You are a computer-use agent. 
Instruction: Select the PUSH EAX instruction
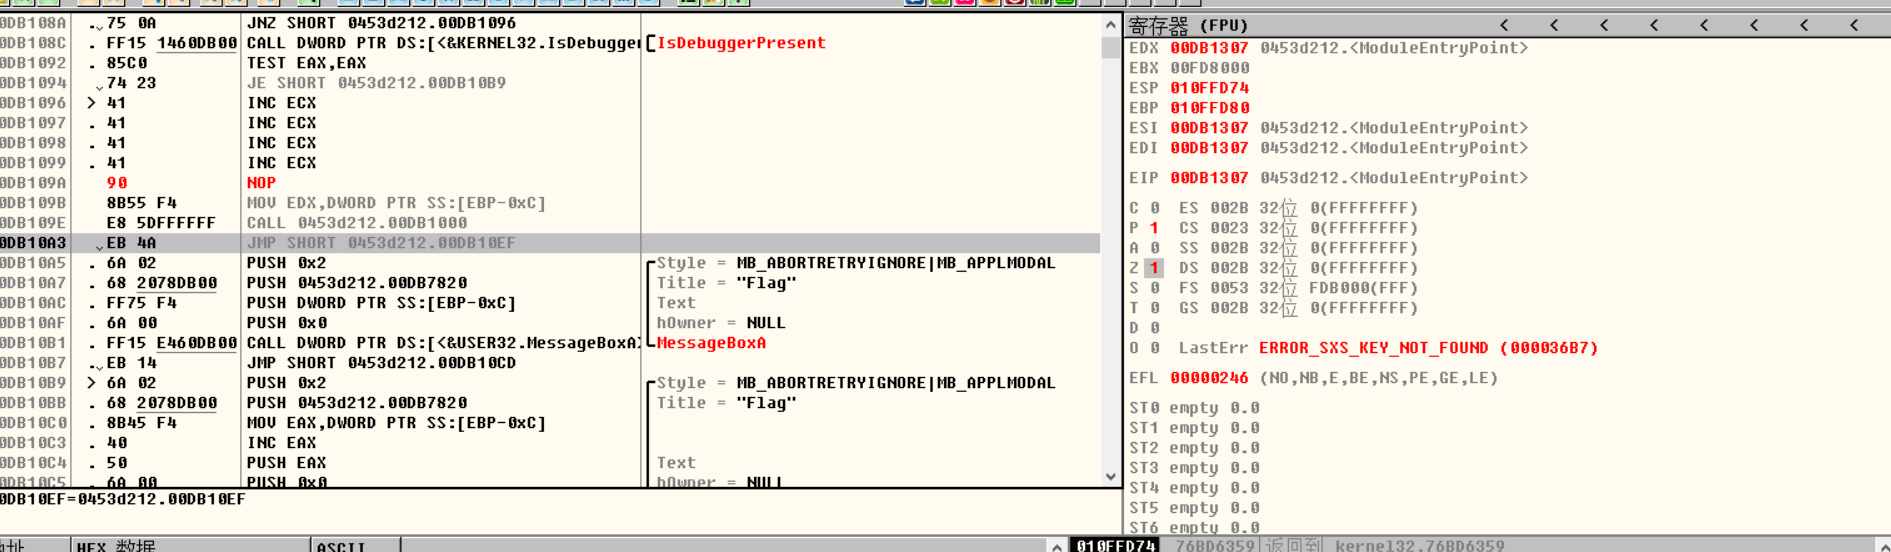(286, 463)
